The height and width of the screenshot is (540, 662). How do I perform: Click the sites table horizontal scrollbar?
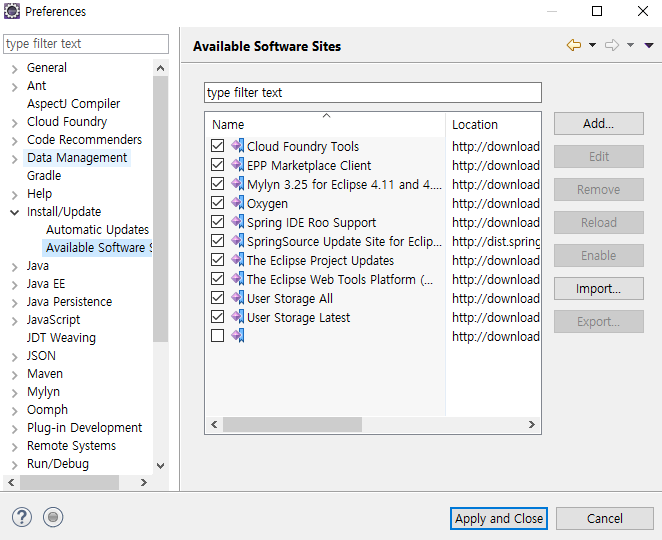(x=292, y=425)
